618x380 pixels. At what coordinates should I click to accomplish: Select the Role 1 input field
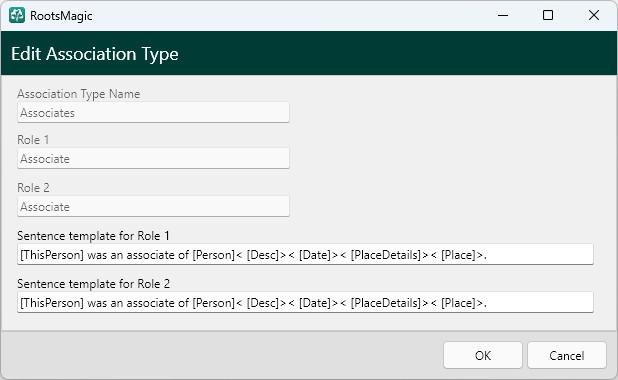tap(153, 158)
